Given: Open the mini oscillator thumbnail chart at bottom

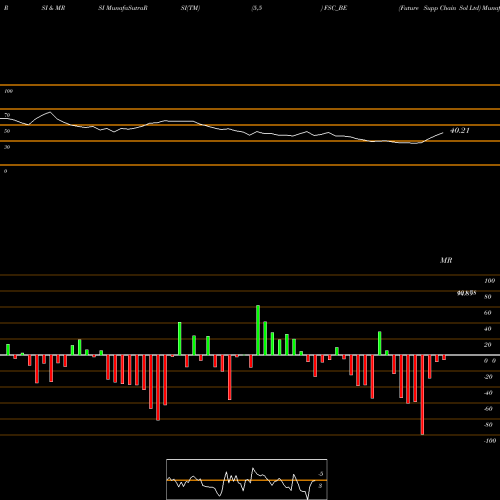Looking at the screenshot, I should coord(247,479).
